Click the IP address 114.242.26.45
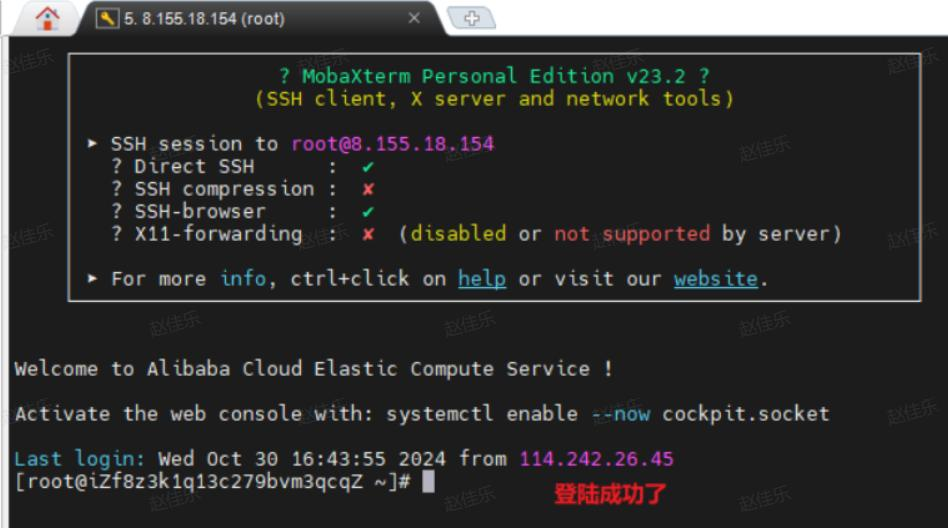 (596, 458)
